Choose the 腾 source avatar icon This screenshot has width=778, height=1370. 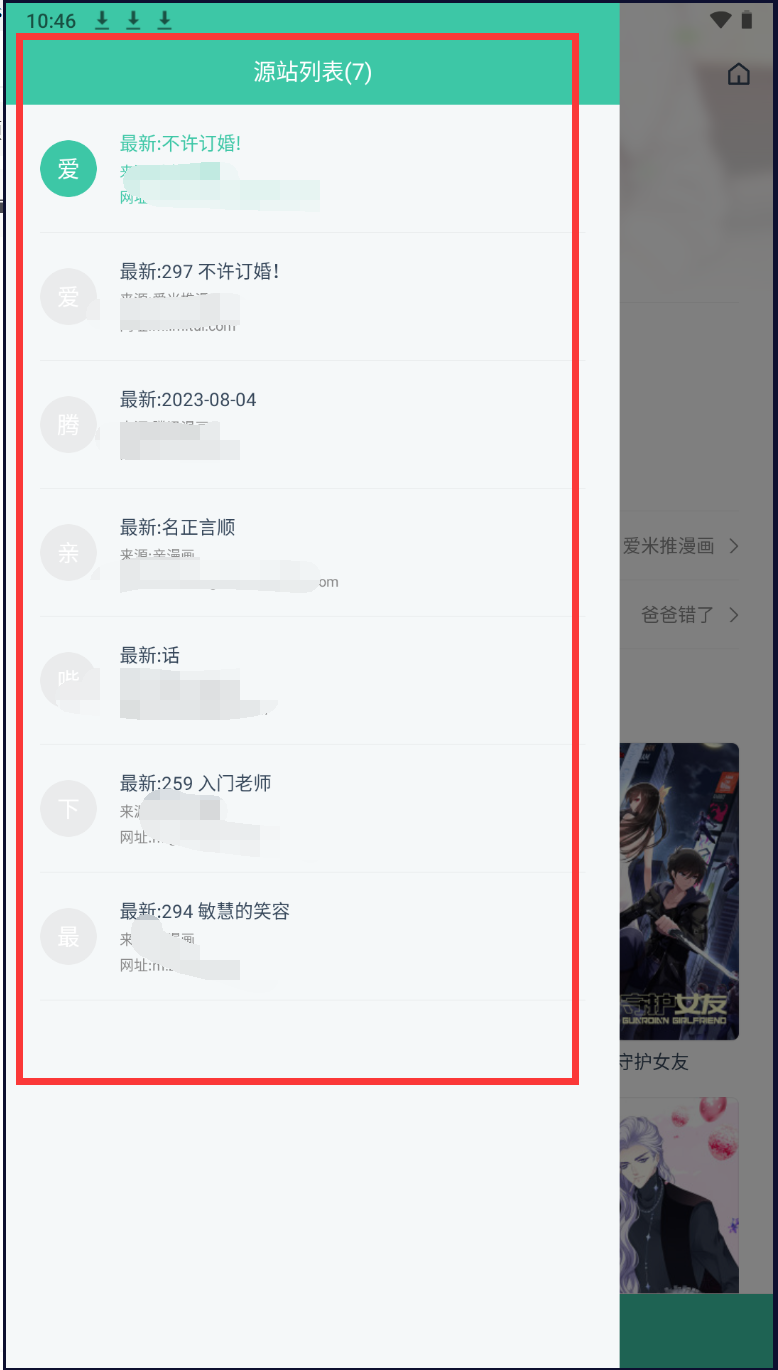point(68,425)
